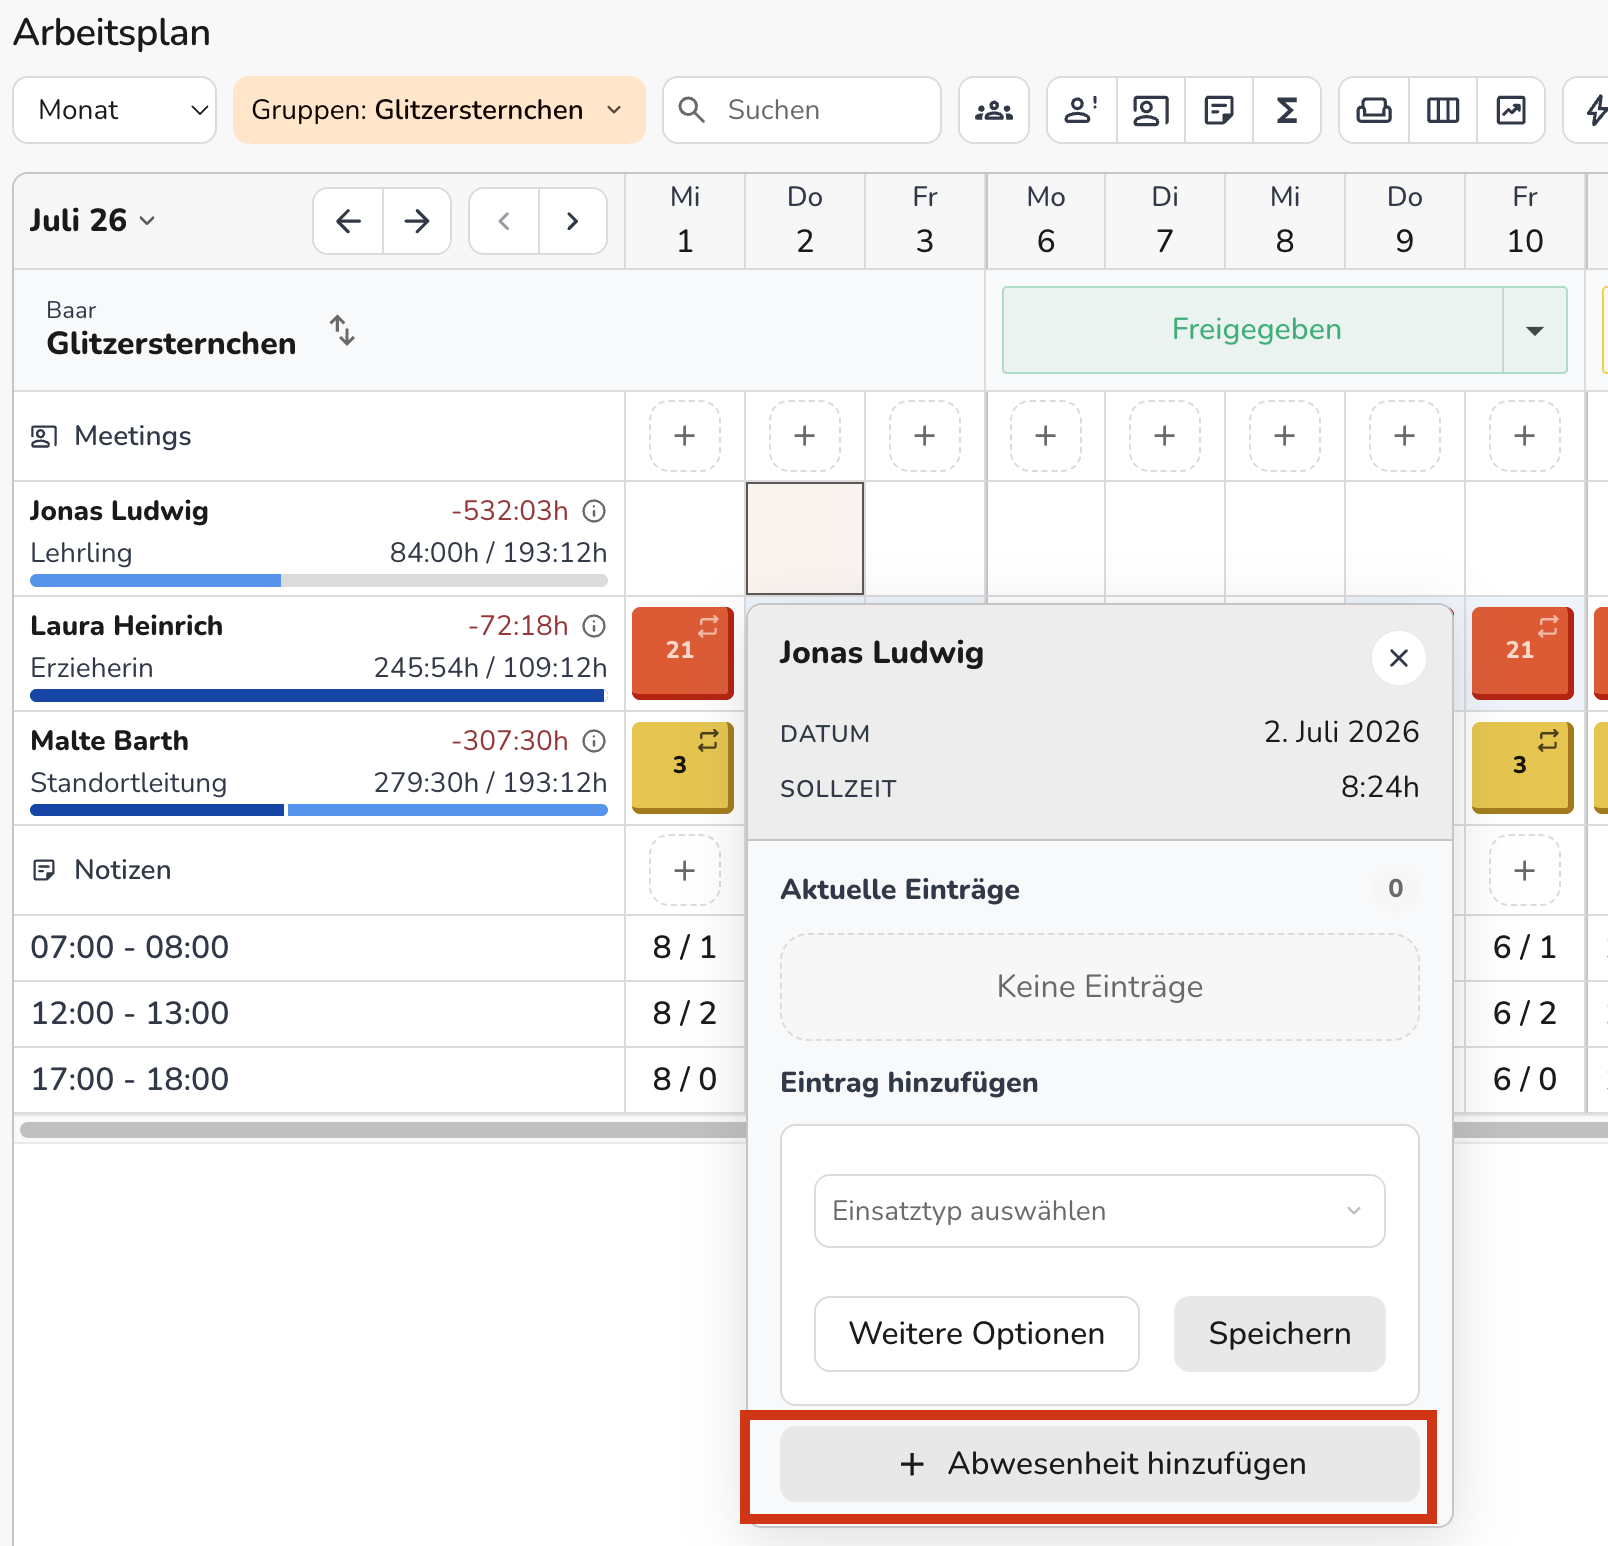Add a meeting on Fr 3
This screenshot has width=1608, height=1546.
925,436
